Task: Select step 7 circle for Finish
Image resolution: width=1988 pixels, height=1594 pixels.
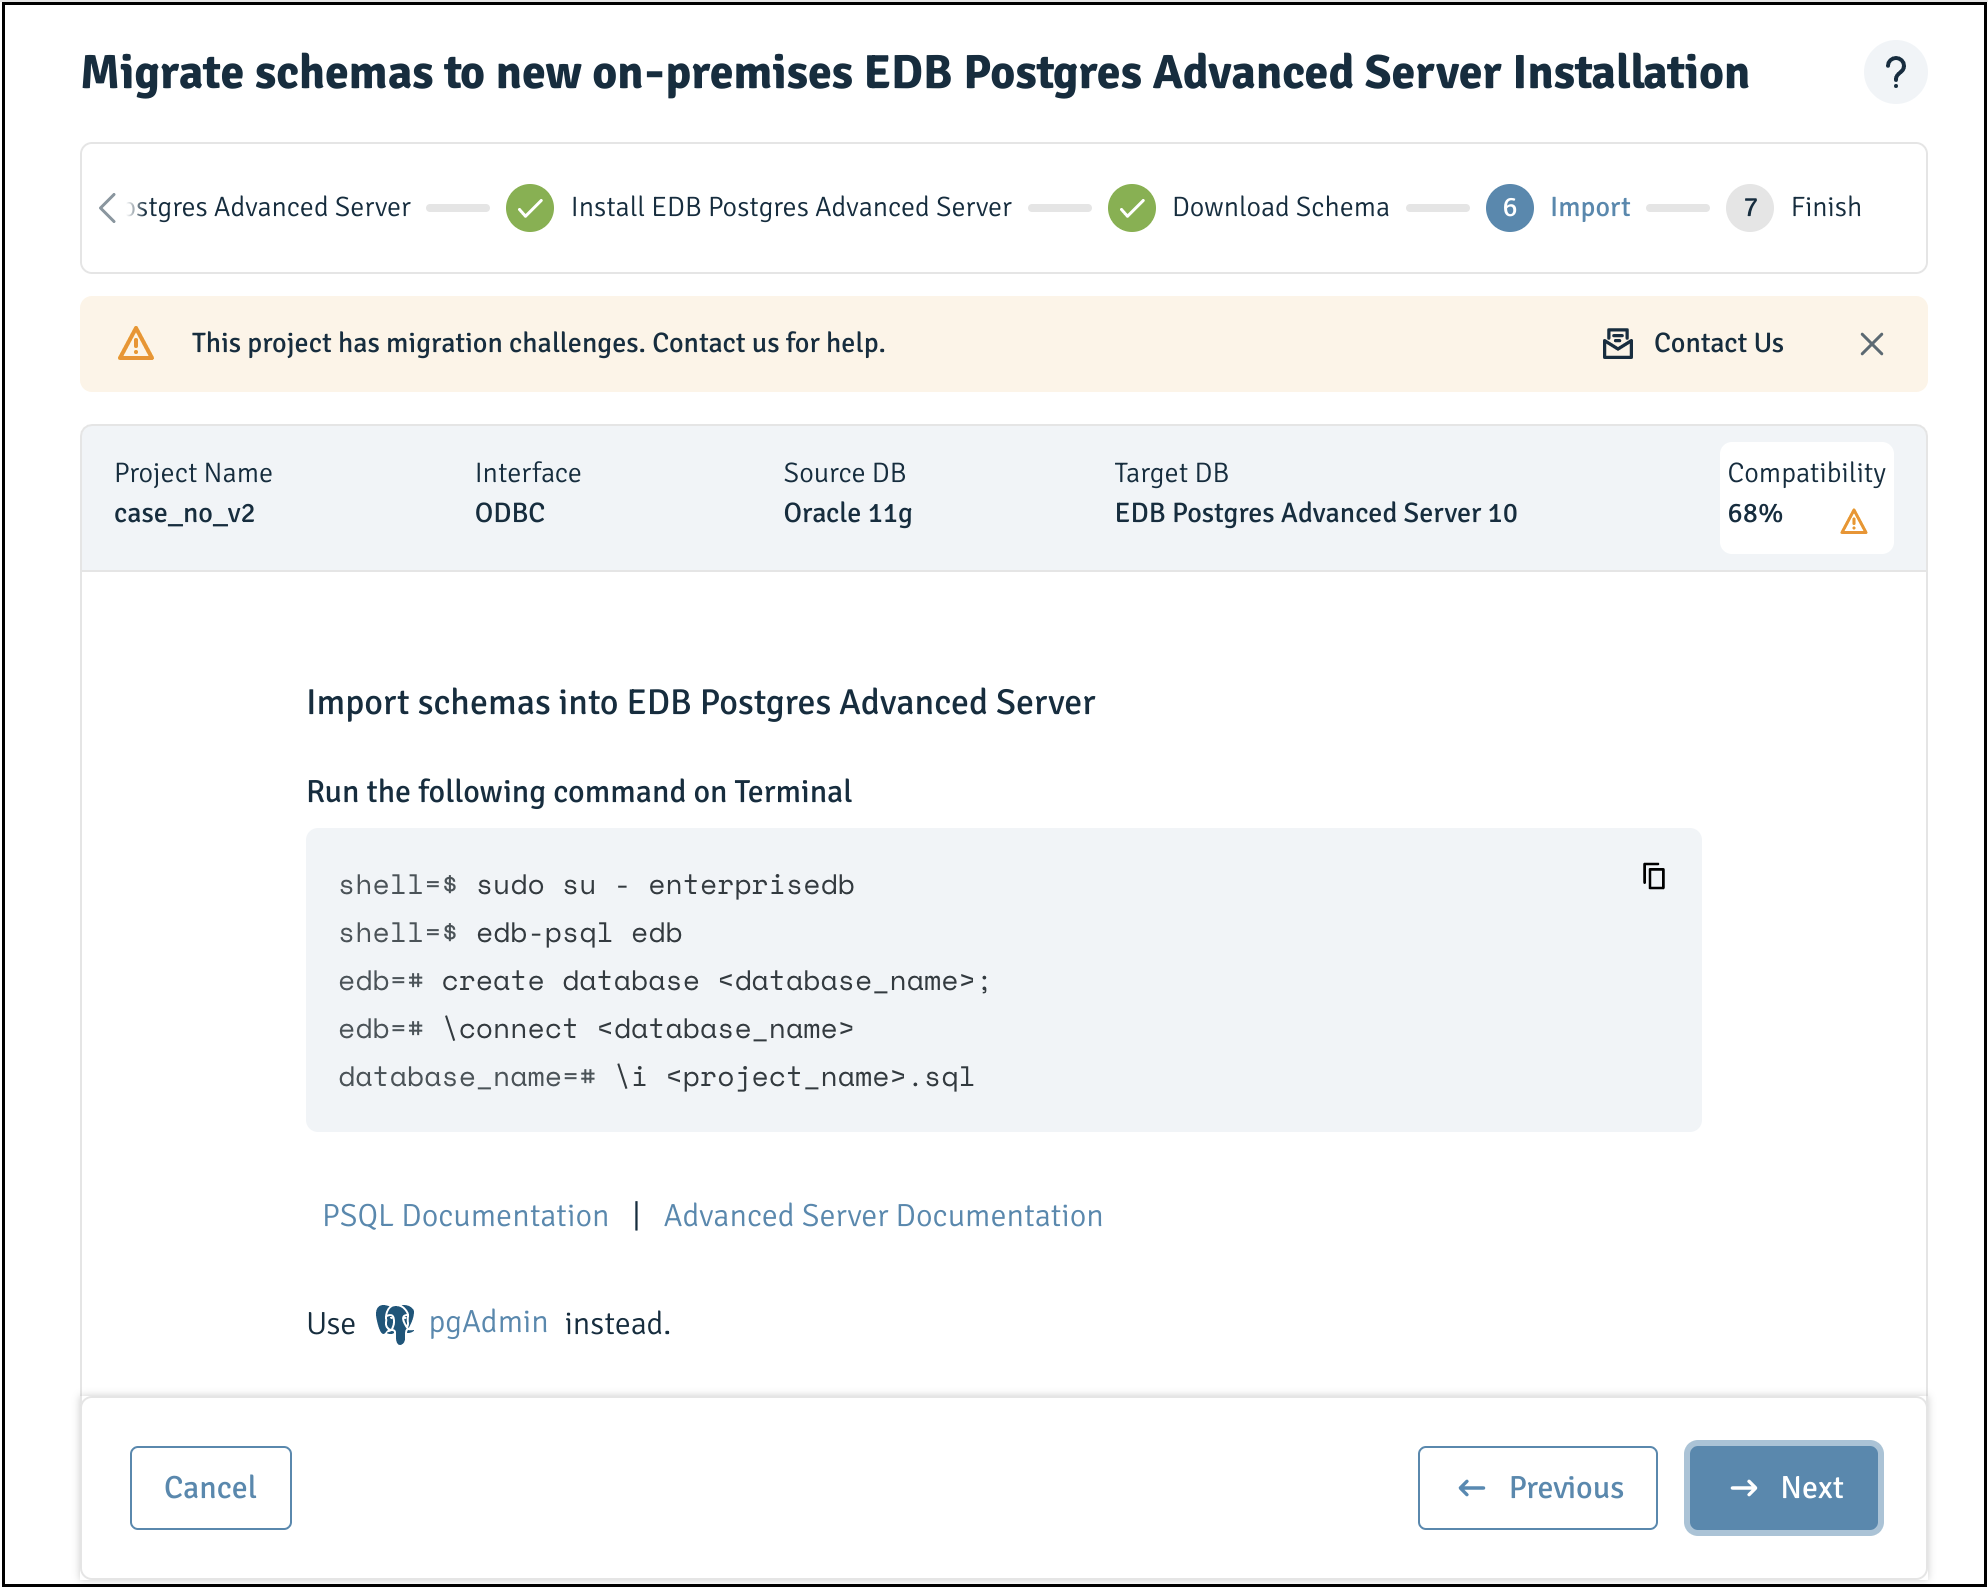Action: tap(1750, 208)
